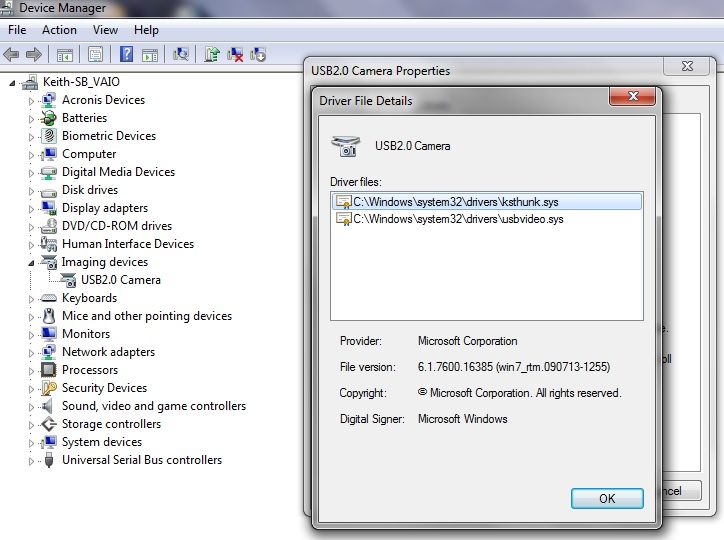Click the Uninstall device toolbar icon
This screenshot has height=540, width=724.
tap(235, 54)
